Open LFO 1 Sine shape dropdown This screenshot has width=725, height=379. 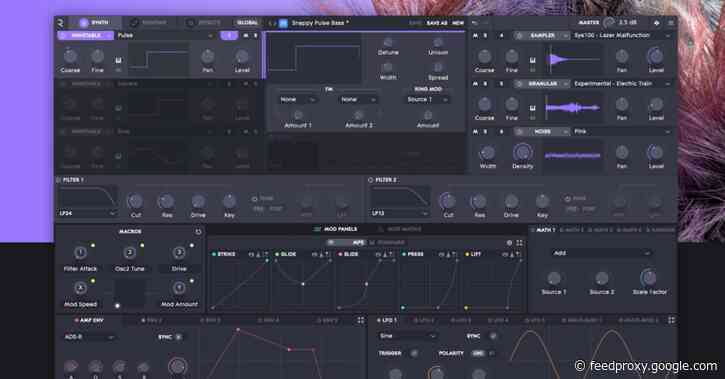(407, 336)
